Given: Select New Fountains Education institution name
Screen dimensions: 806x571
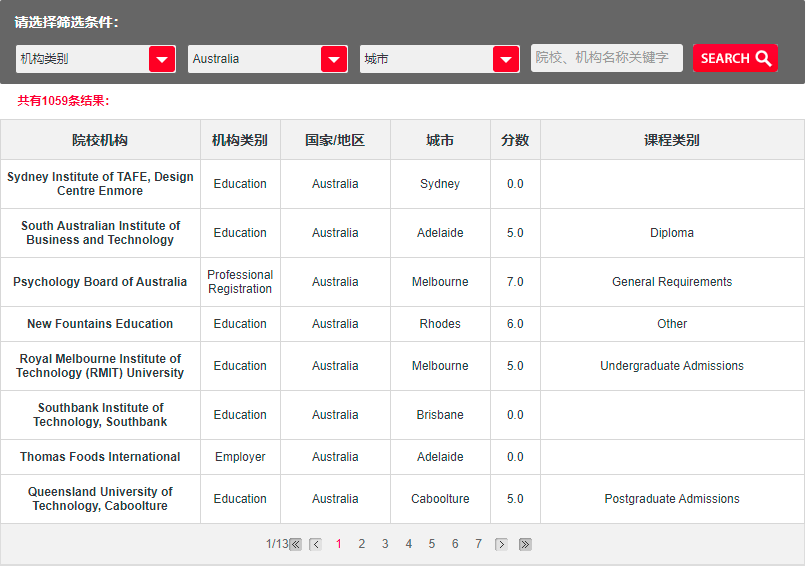Looking at the screenshot, I should coord(100,324).
